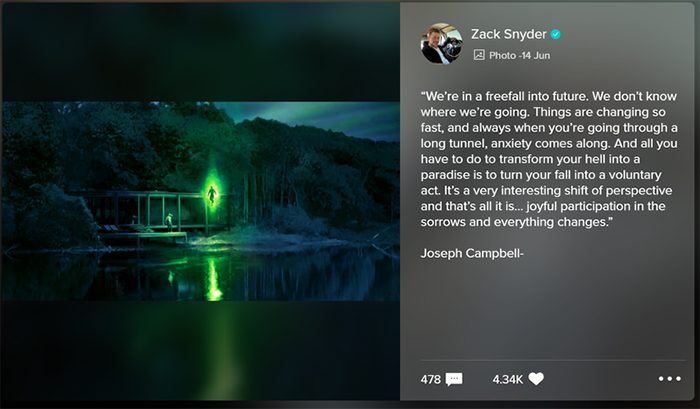Open the three dots more options menu
Viewport: 700px width, 409px height.
coord(670,379)
